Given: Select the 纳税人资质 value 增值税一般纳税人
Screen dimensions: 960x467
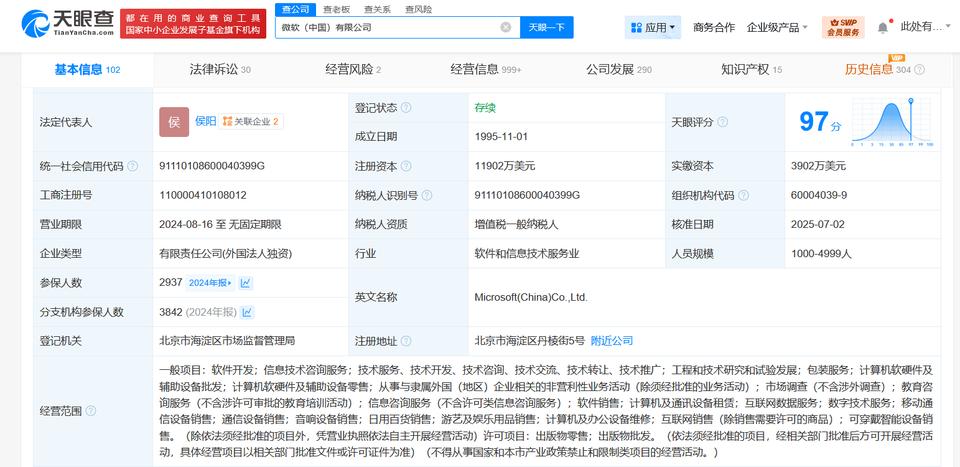Looking at the screenshot, I should click(516, 225).
